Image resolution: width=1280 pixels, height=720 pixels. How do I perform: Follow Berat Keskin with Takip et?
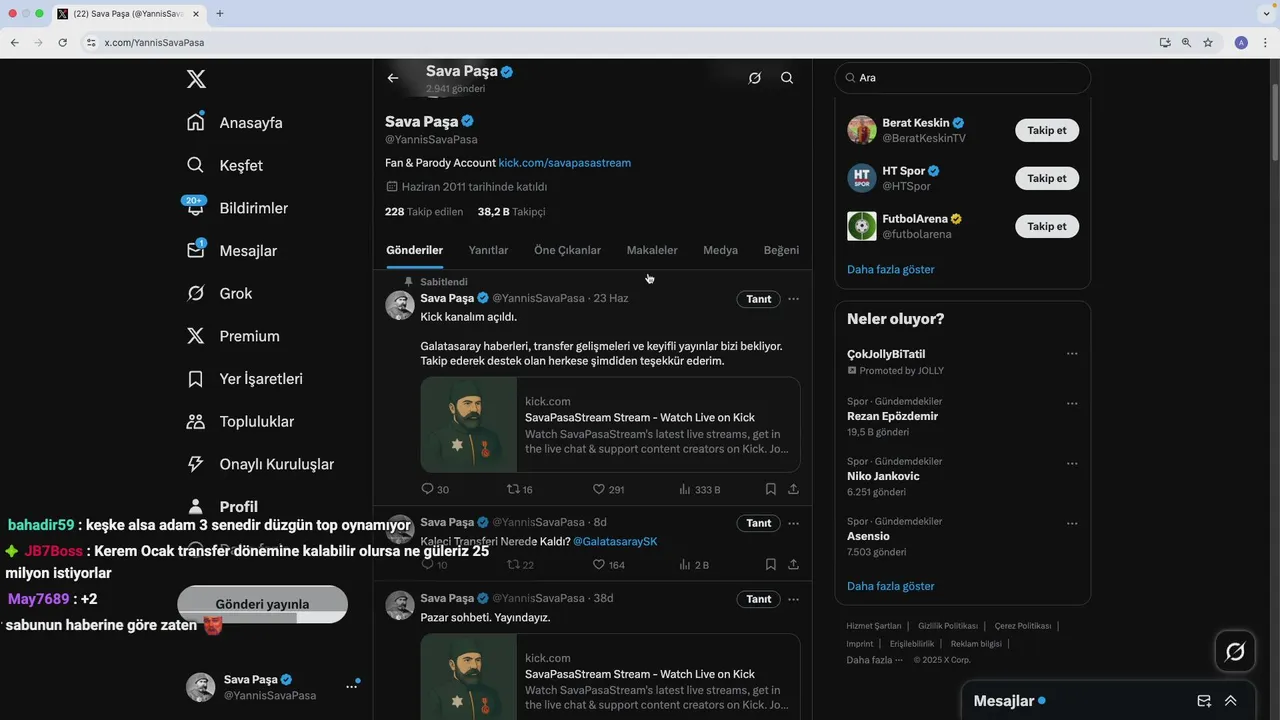click(x=1047, y=130)
